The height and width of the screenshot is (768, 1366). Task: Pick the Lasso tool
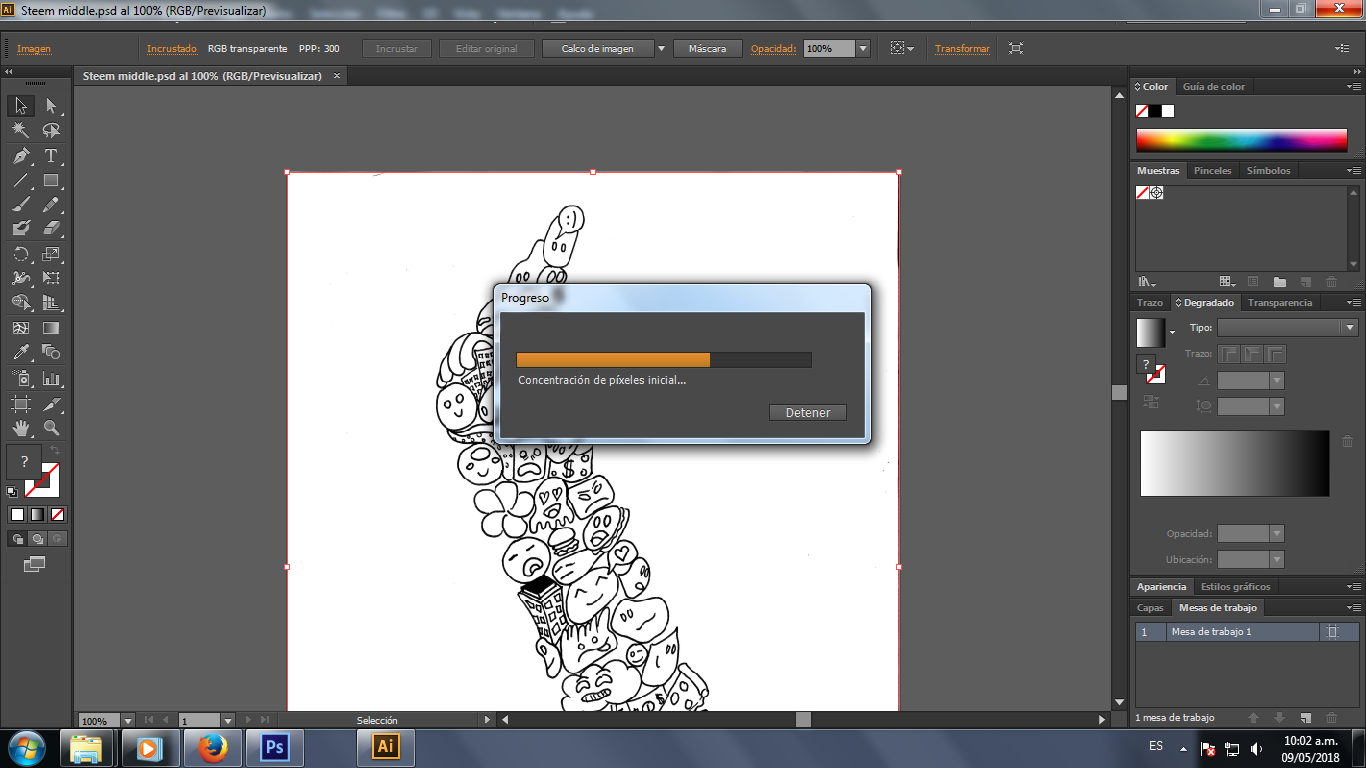(51, 131)
